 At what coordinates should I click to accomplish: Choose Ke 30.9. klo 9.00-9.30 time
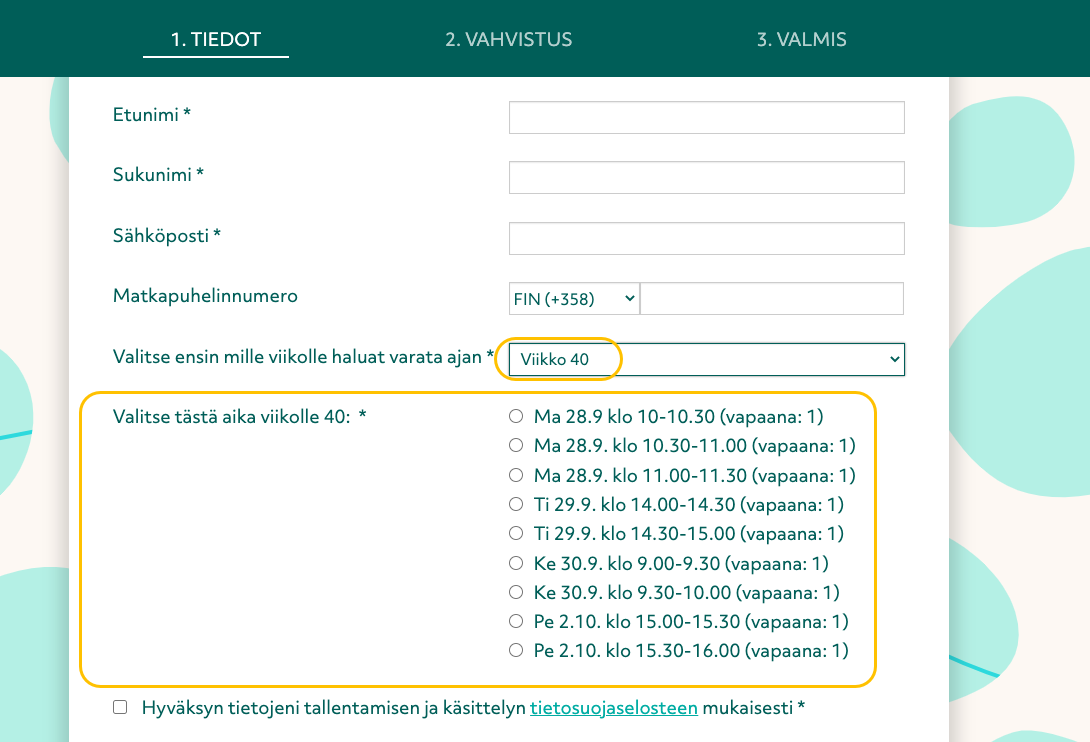[516, 563]
